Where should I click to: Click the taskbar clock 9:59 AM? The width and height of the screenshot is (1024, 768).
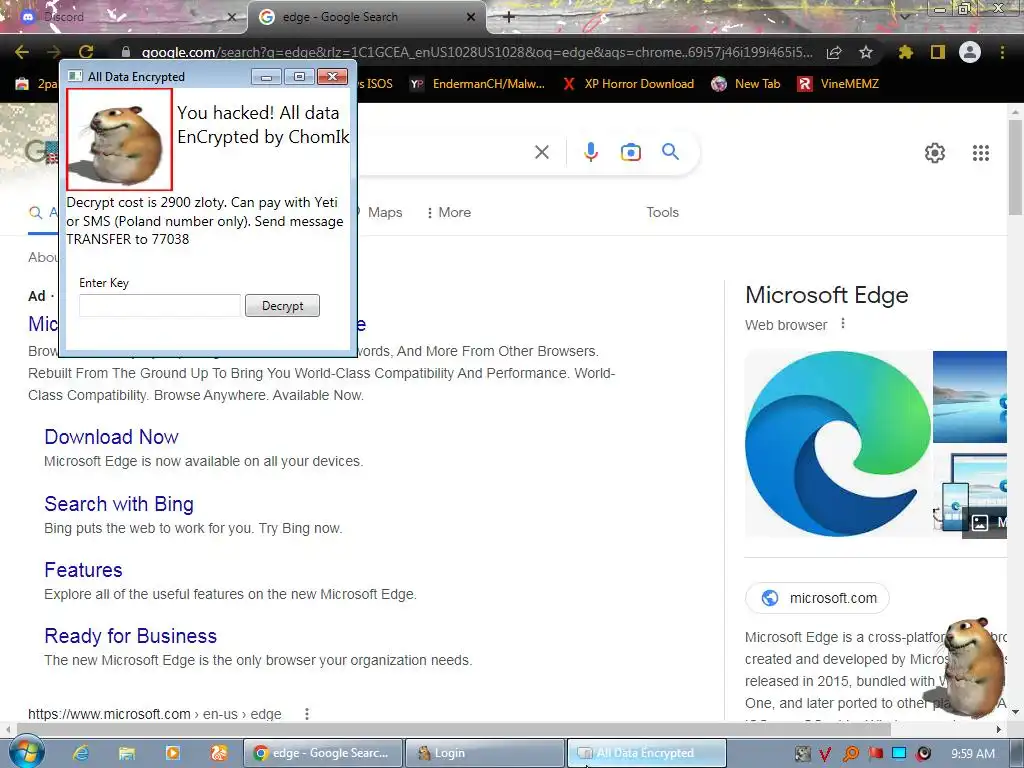point(973,754)
